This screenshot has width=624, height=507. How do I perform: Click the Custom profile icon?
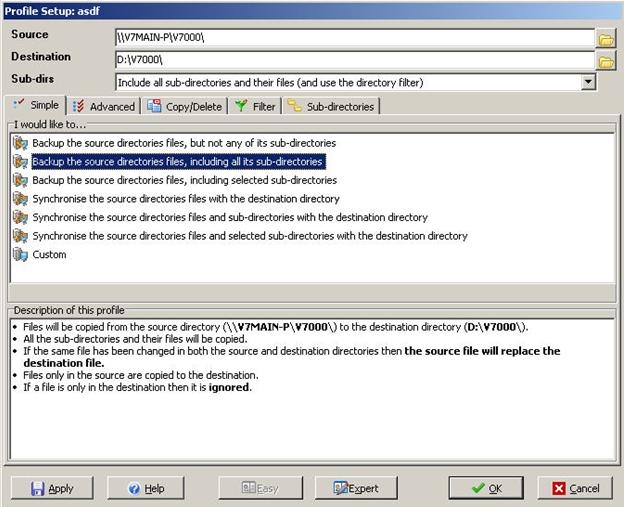coord(20,255)
